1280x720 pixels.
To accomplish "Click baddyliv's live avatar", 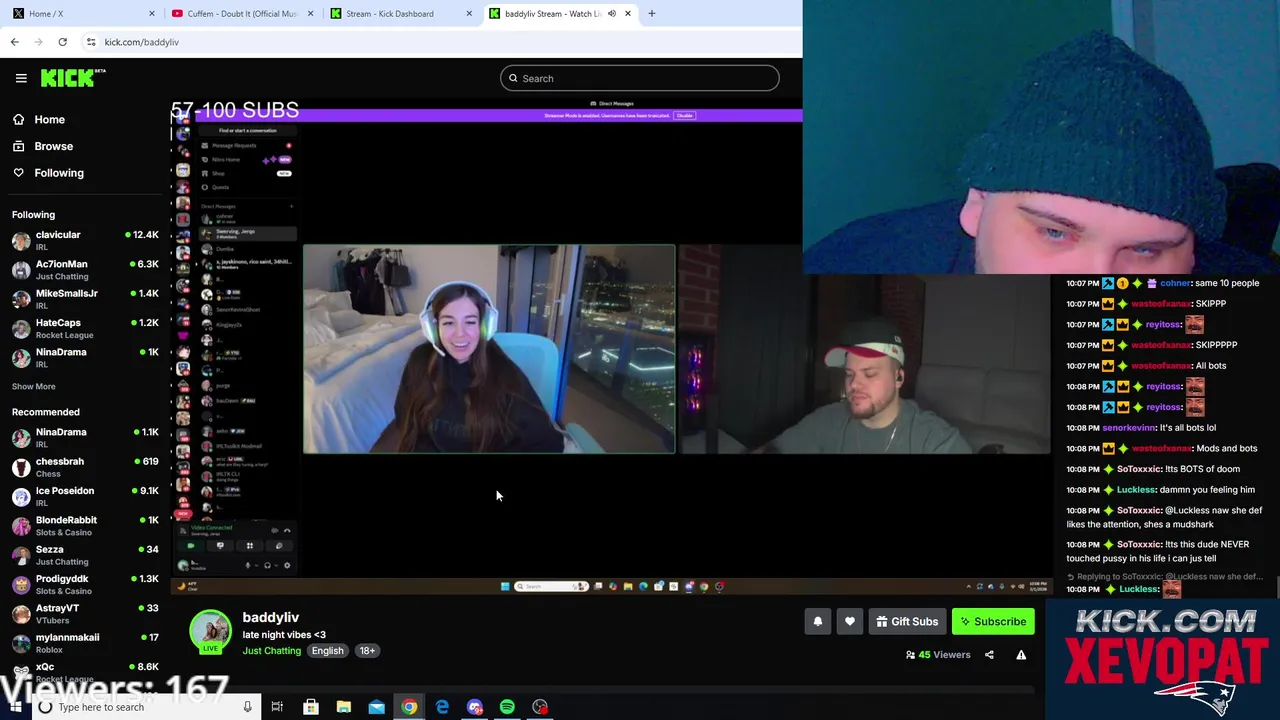I will (x=210, y=631).
